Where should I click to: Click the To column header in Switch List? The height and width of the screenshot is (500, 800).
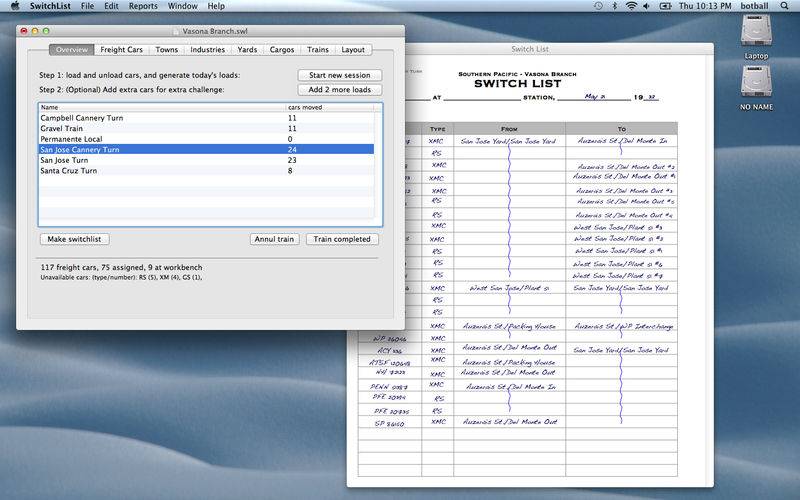621,129
